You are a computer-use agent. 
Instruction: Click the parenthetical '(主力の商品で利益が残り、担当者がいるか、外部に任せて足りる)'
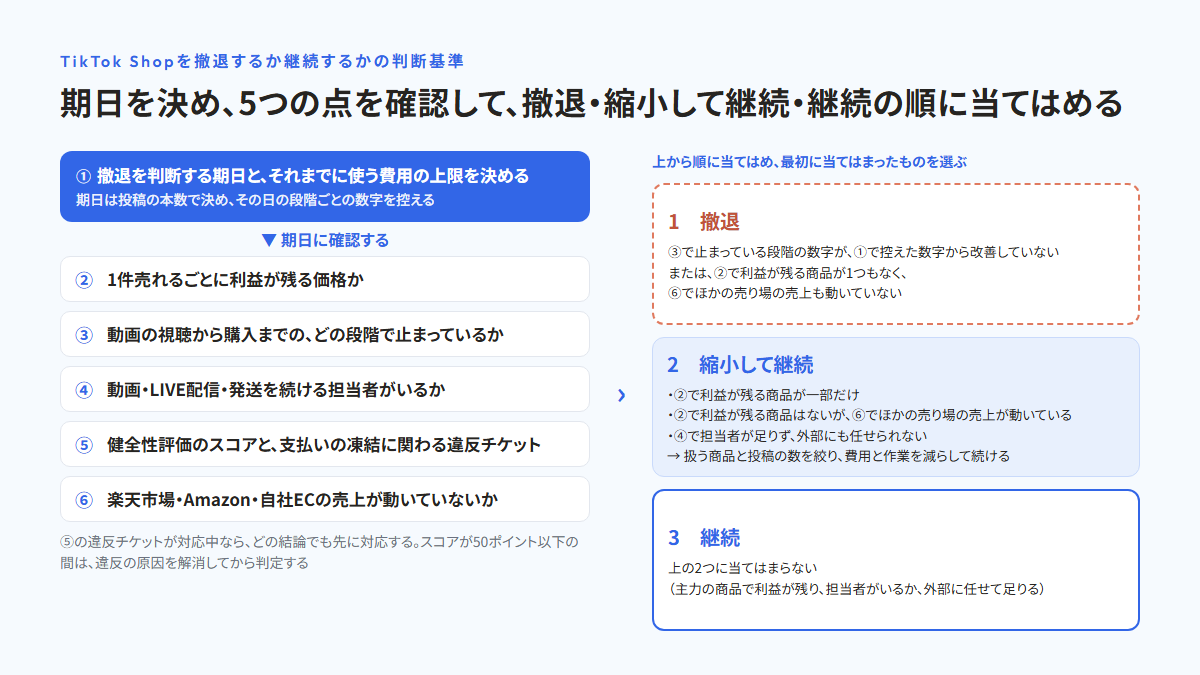[857, 589]
